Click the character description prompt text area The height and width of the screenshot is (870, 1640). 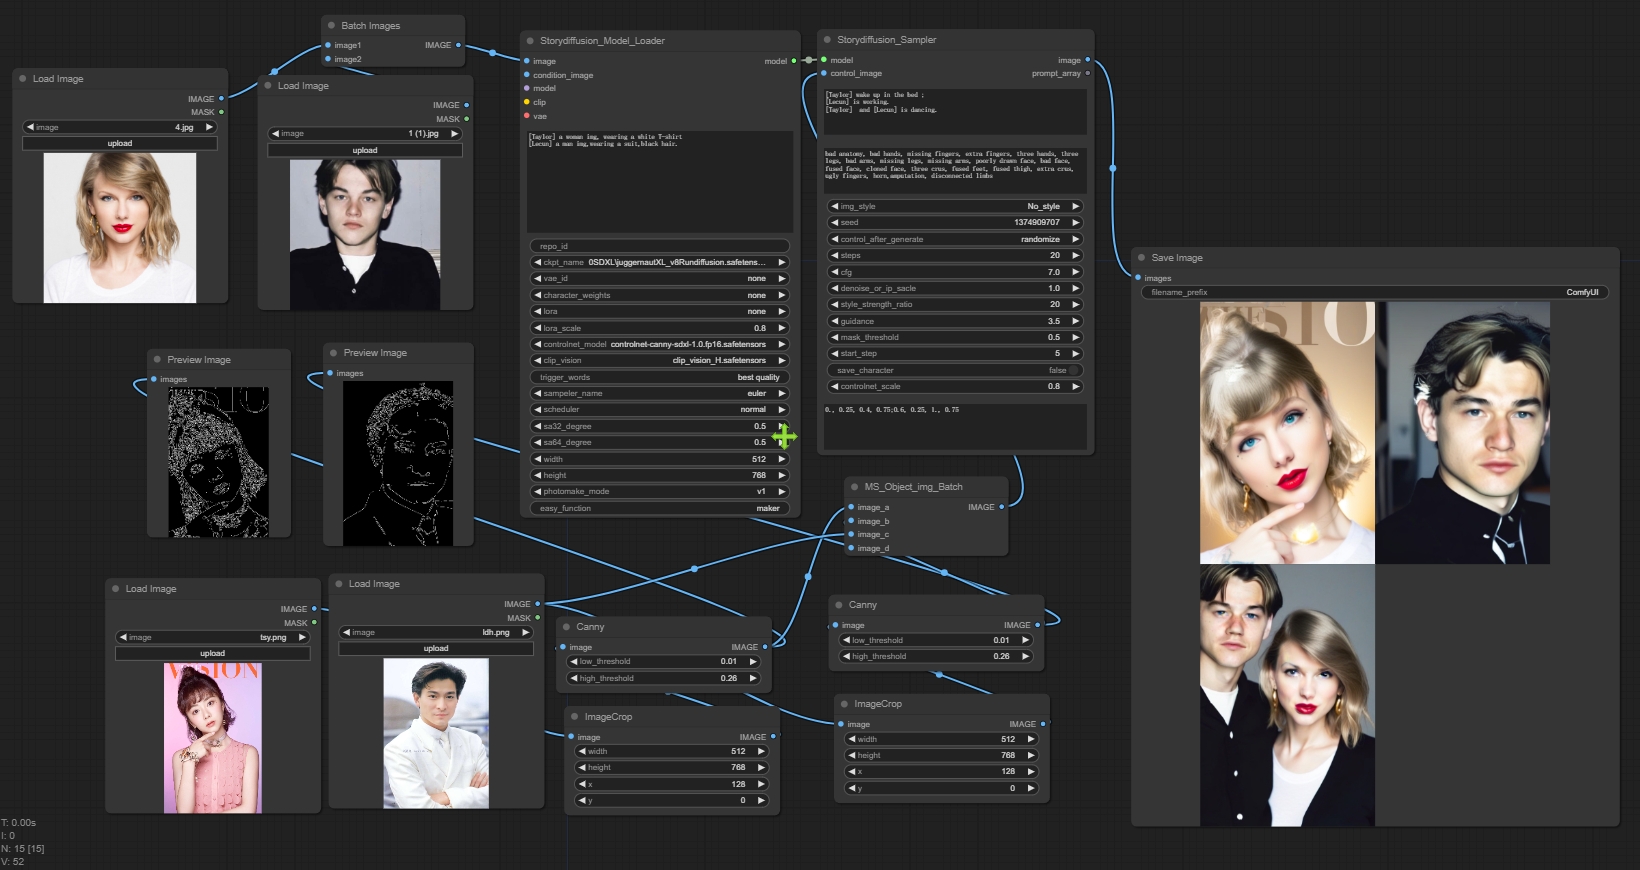[x=660, y=181]
